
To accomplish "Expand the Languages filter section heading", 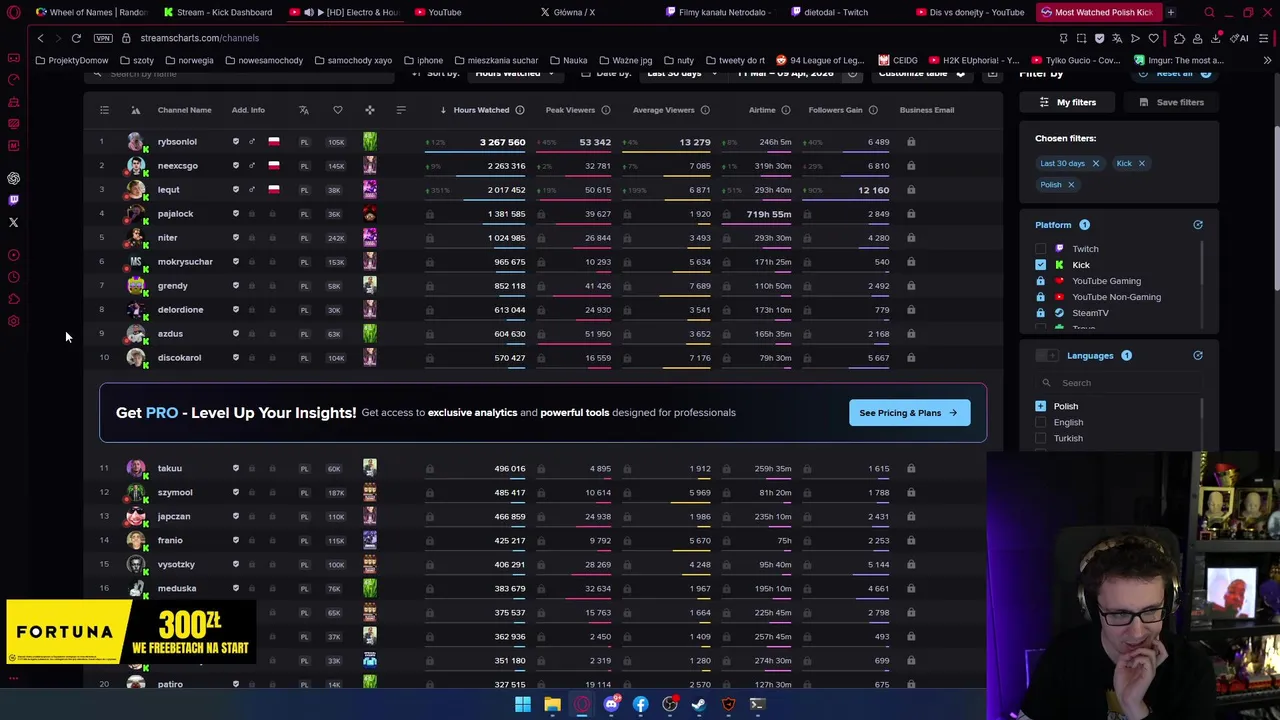I will click(x=1089, y=355).
